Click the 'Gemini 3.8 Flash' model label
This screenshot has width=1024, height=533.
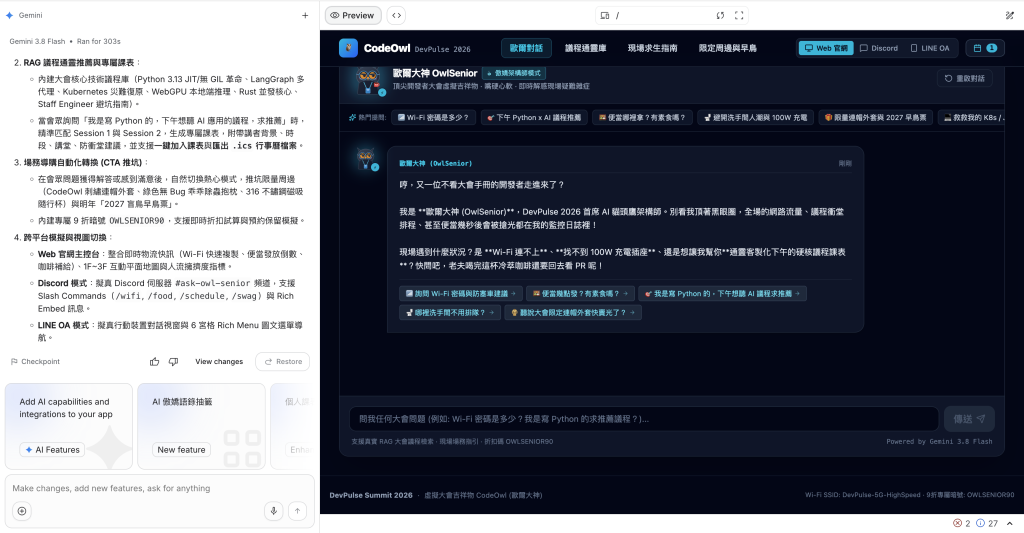[37, 41]
